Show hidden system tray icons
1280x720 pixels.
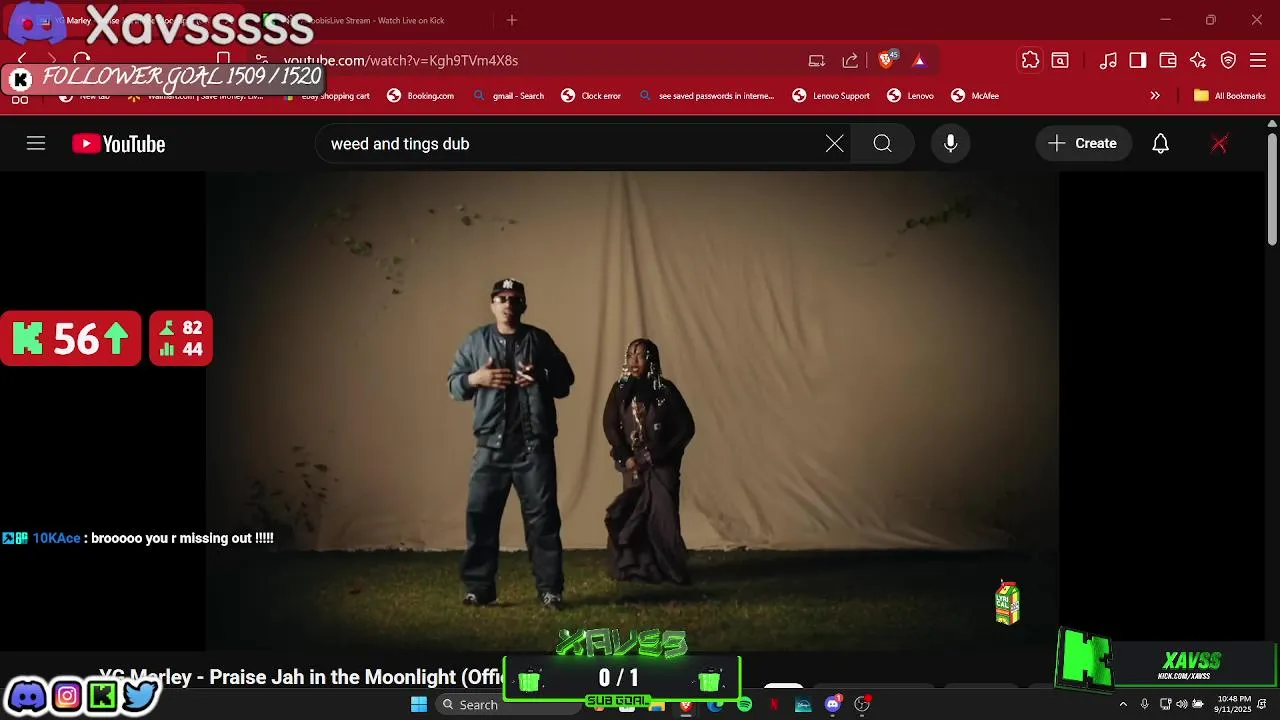1123,705
